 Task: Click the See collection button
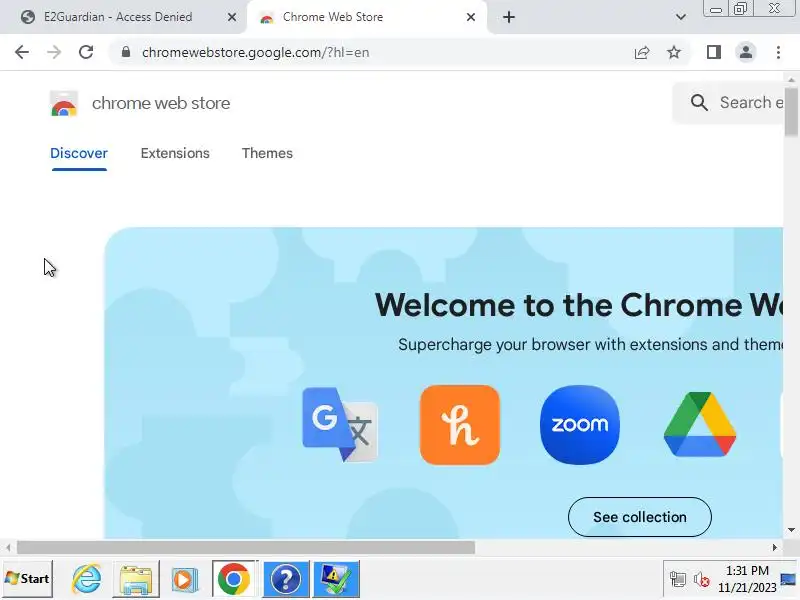(640, 517)
